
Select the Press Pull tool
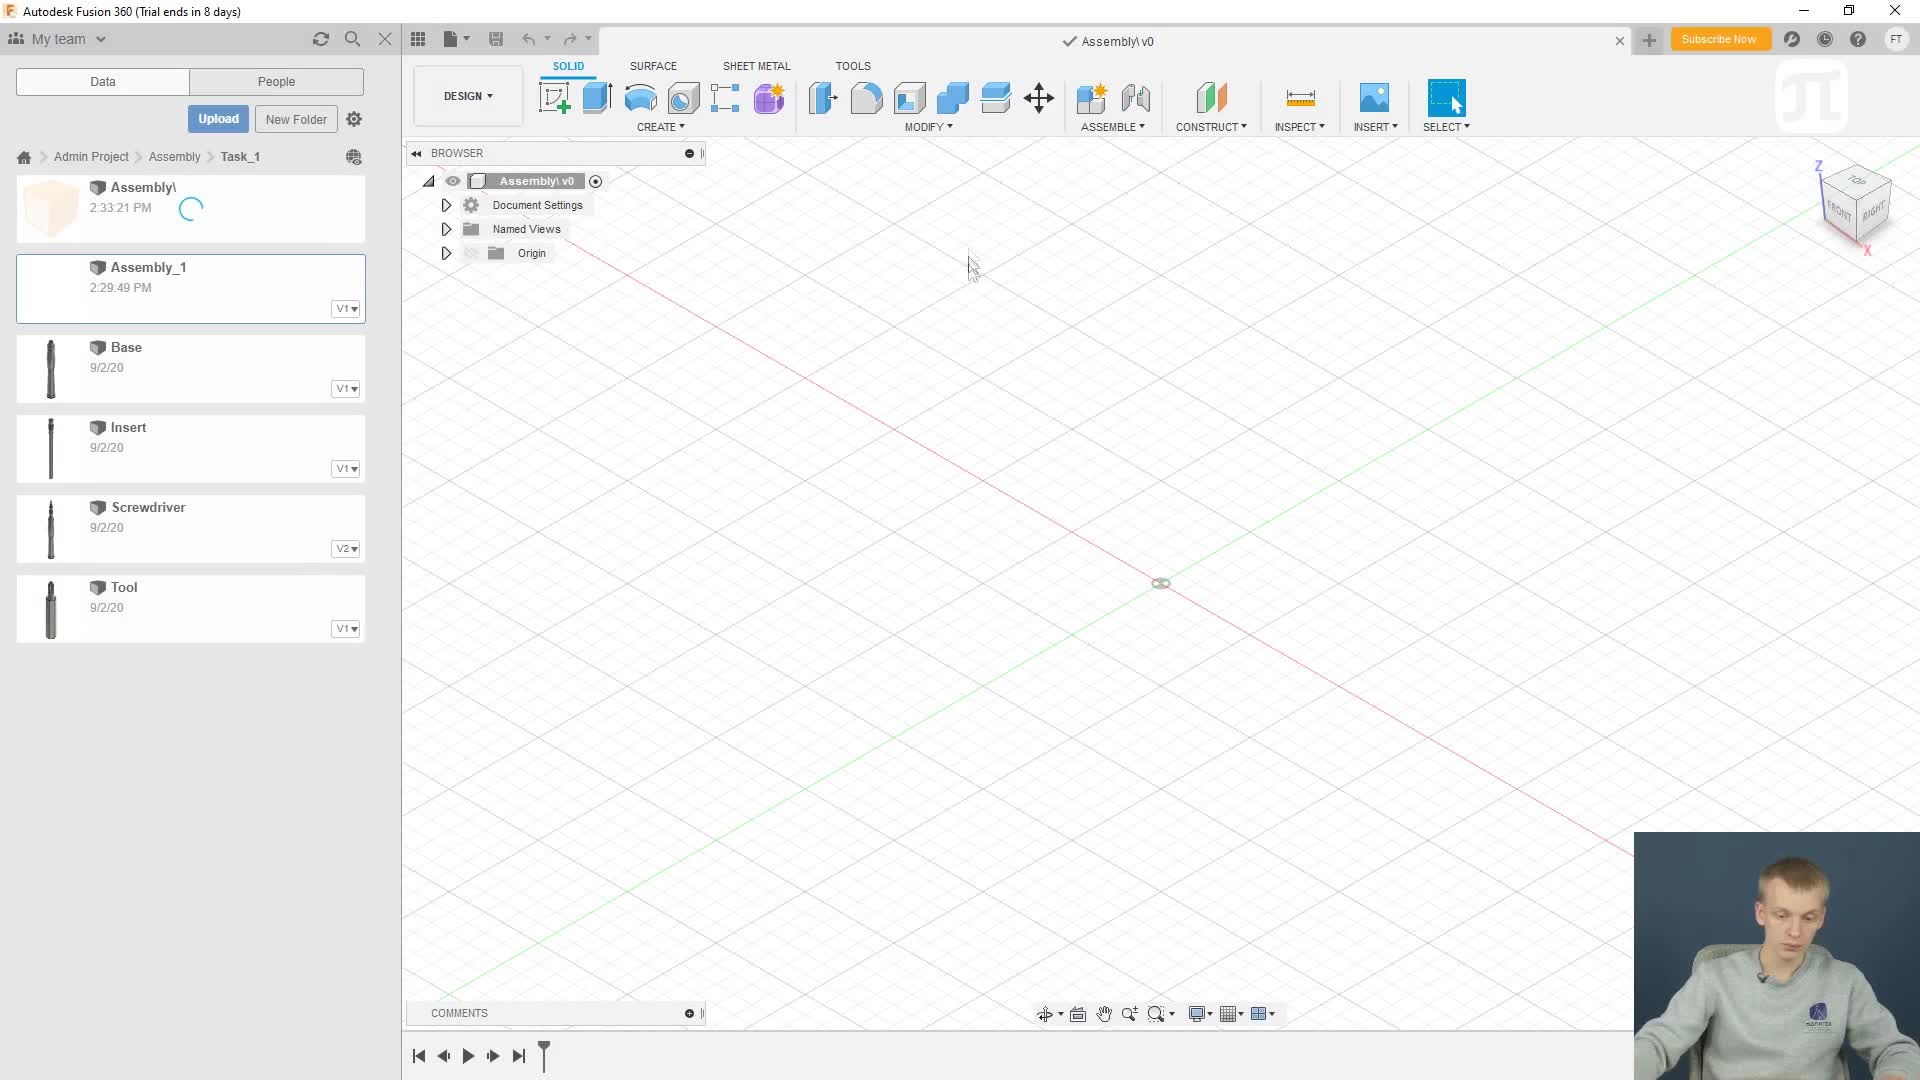point(823,98)
